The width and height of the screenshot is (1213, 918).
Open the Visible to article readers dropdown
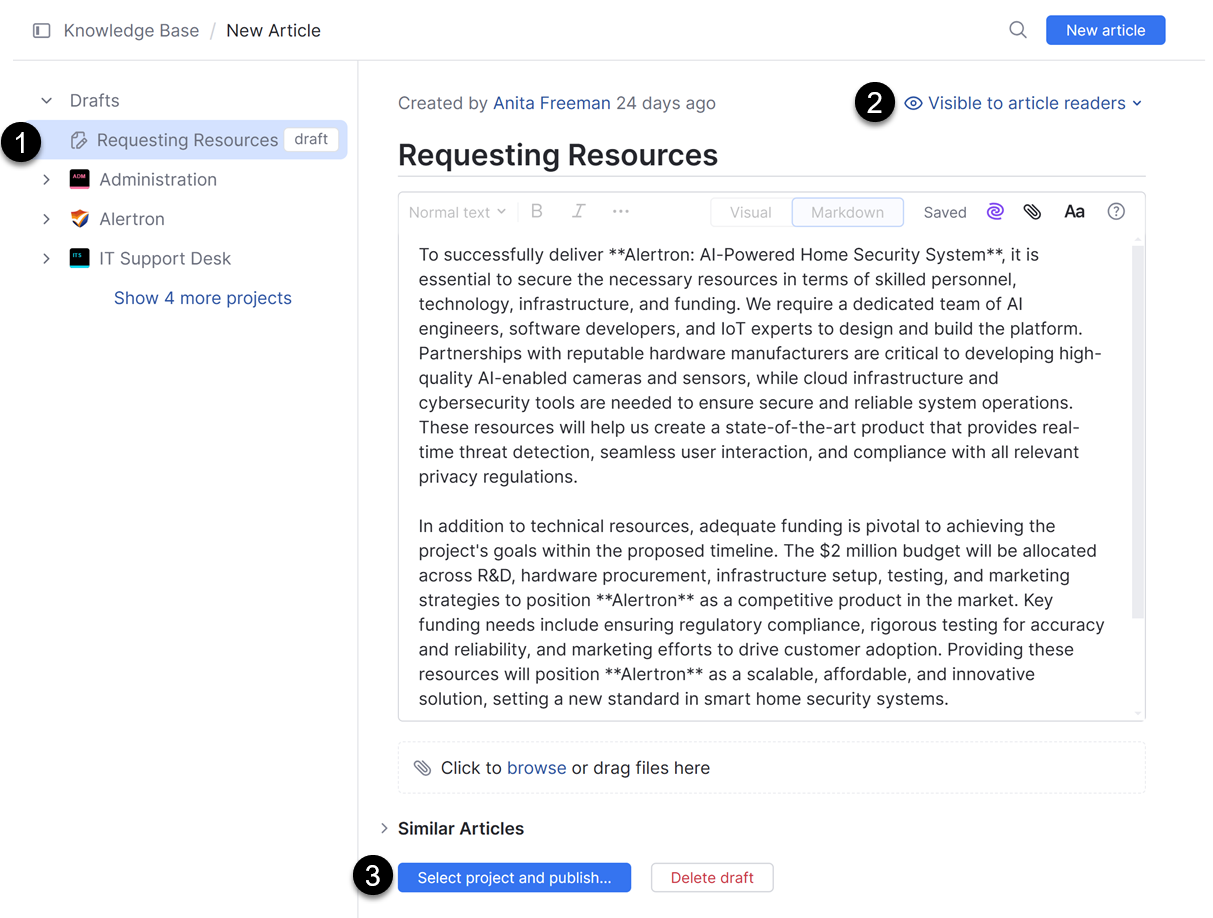coord(1024,103)
